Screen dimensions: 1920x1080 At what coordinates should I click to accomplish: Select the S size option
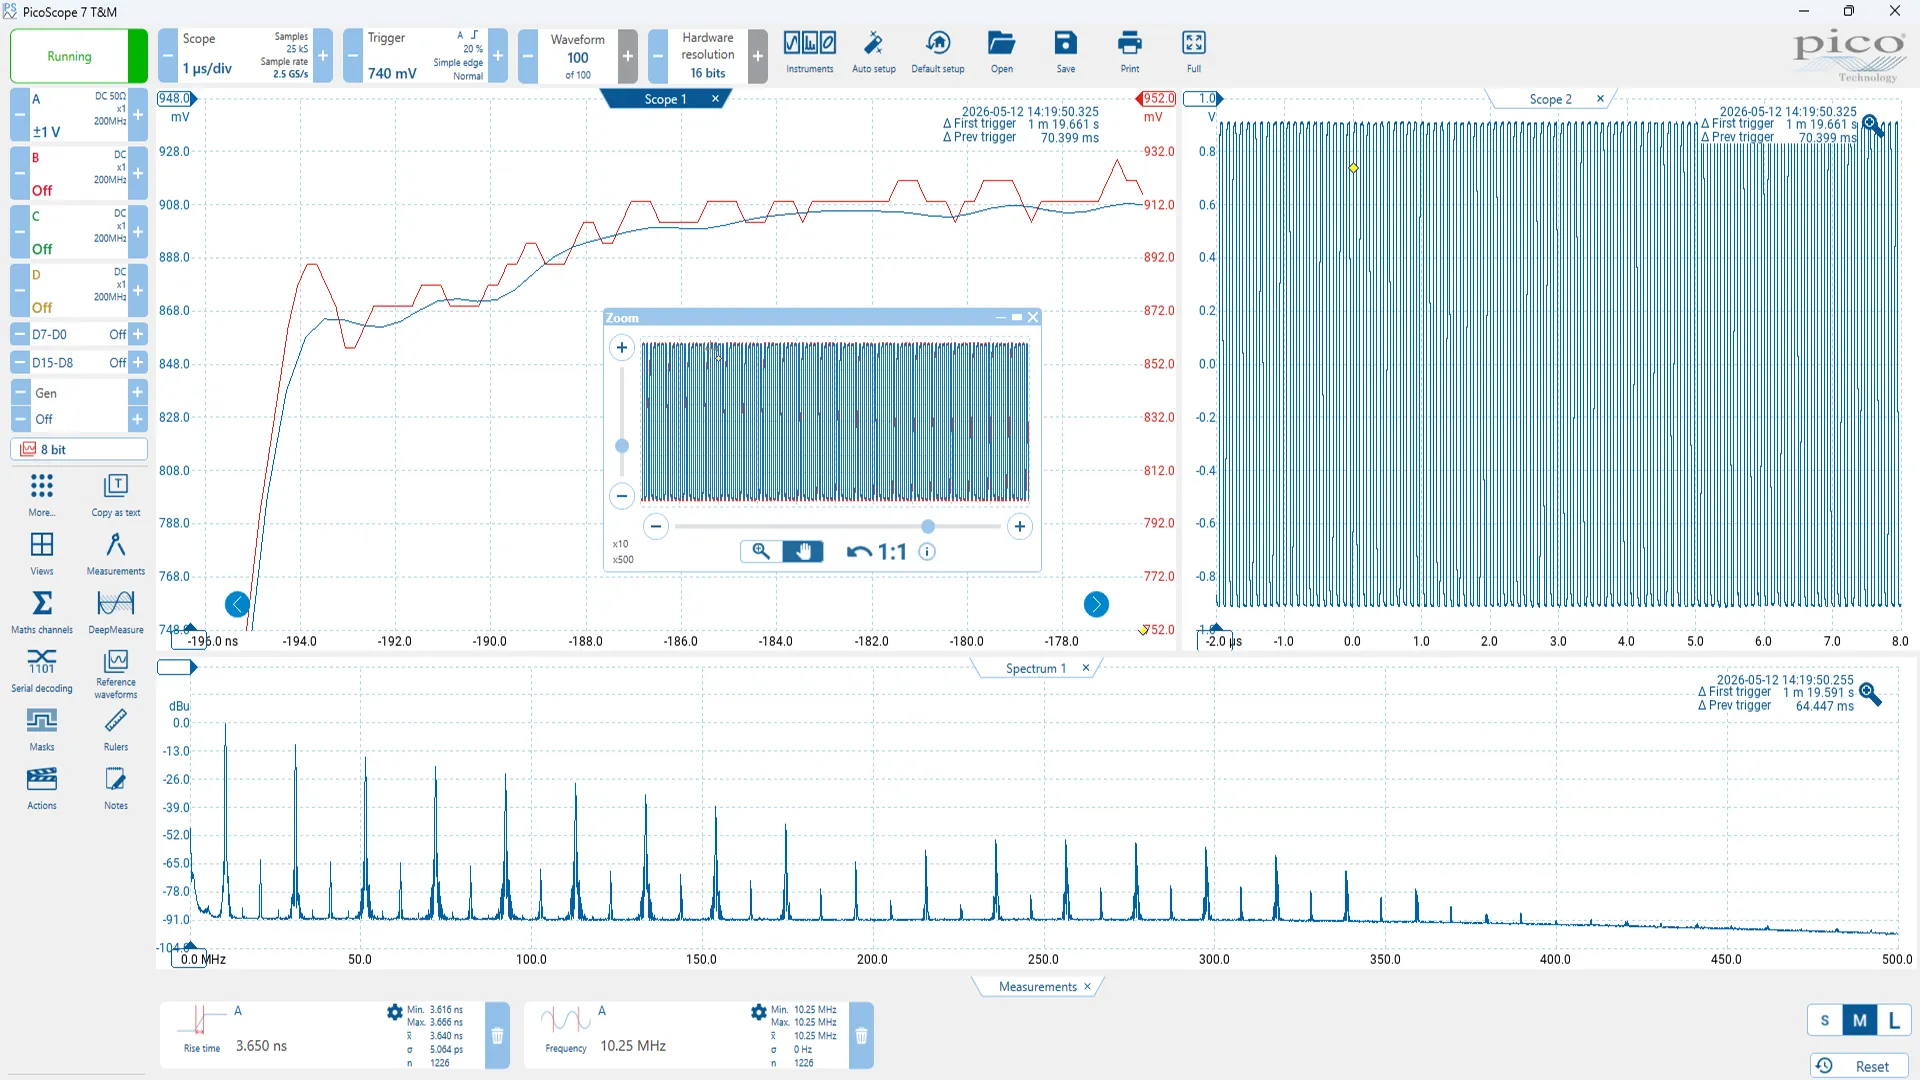[x=1825, y=1020]
